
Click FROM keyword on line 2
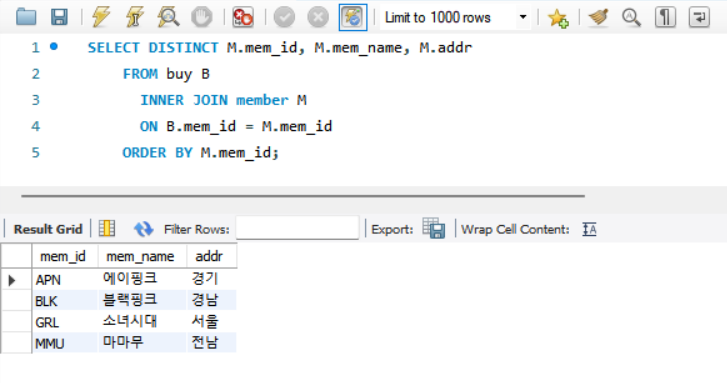(x=140, y=74)
